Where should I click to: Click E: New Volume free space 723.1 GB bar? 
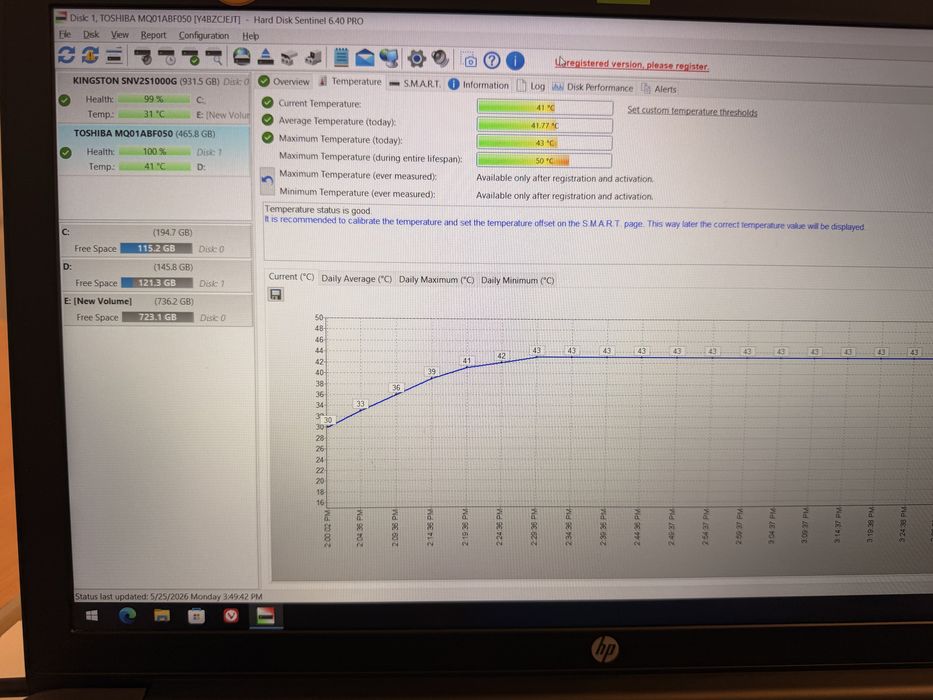pyautogui.click(x=158, y=317)
